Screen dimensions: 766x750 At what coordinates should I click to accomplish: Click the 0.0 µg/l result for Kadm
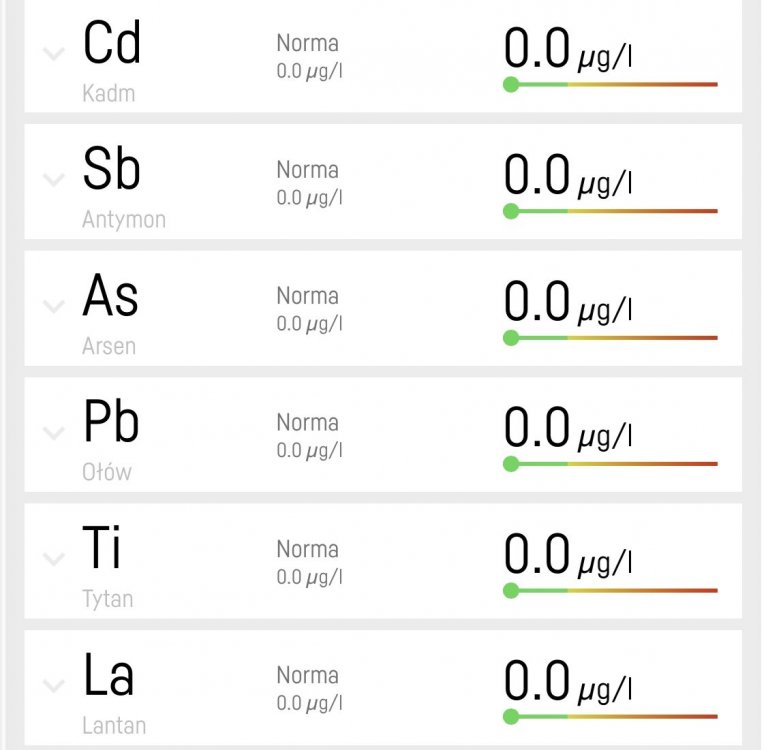[x=567, y=50]
